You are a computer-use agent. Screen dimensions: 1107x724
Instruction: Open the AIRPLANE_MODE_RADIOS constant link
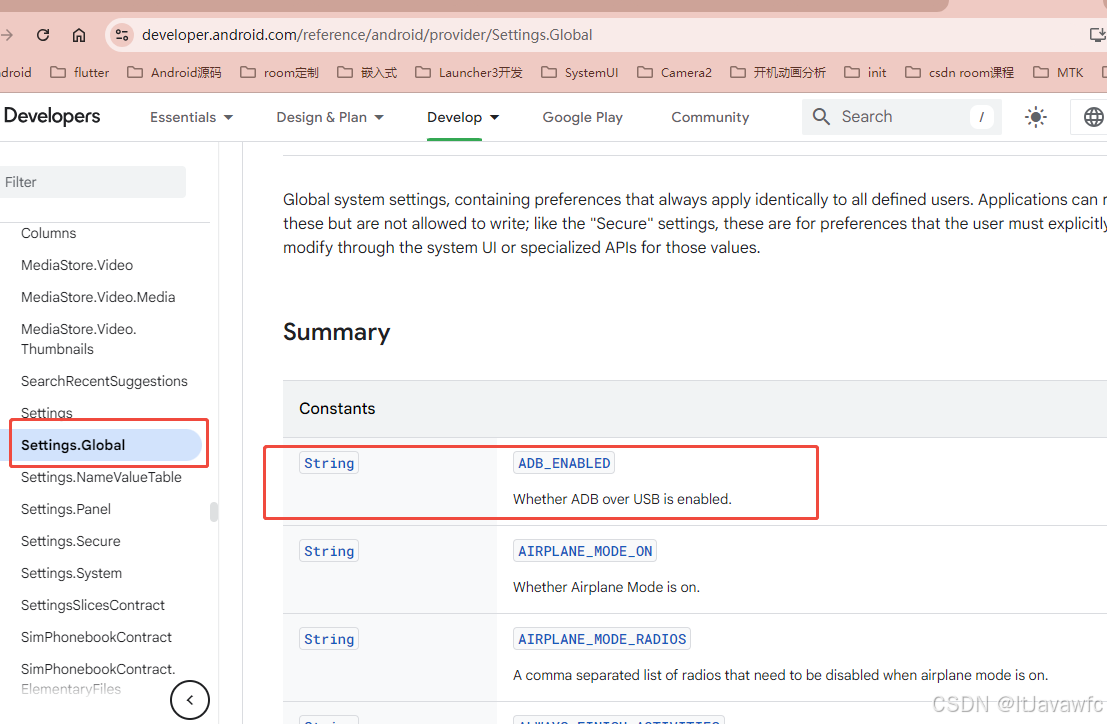click(602, 639)
